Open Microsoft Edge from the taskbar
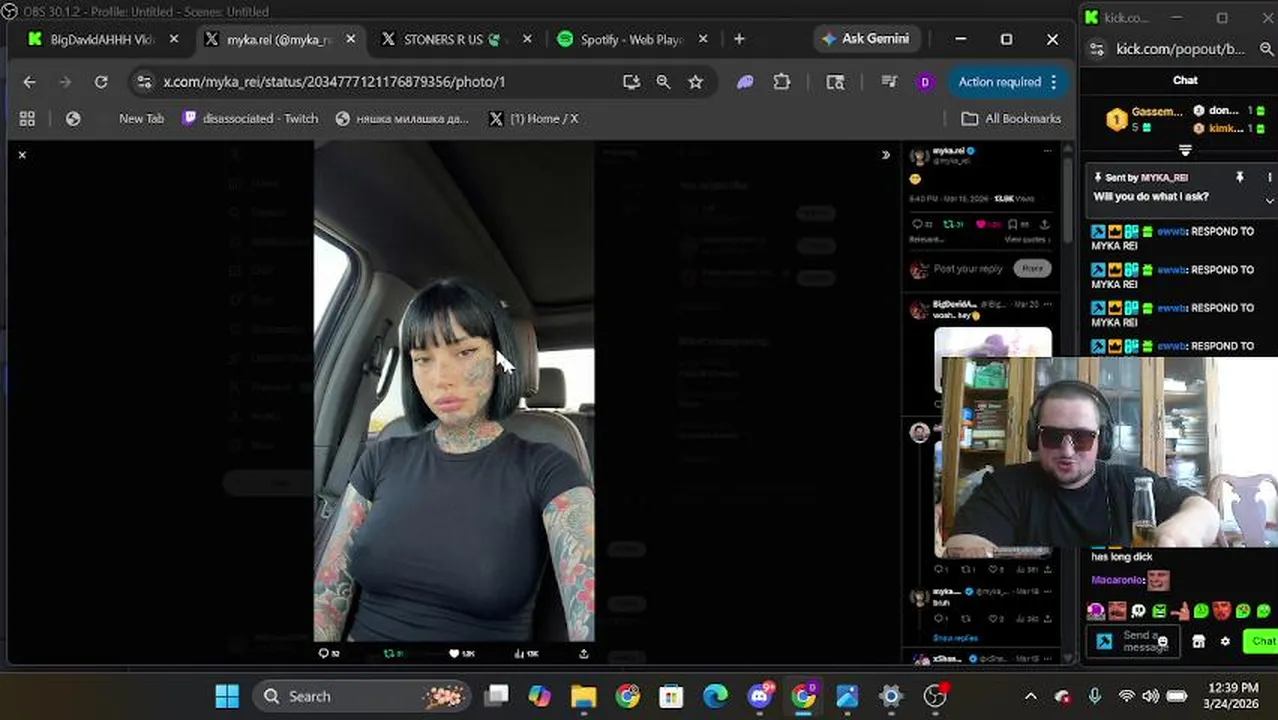Screen dimensions: 1278x720 715,696
